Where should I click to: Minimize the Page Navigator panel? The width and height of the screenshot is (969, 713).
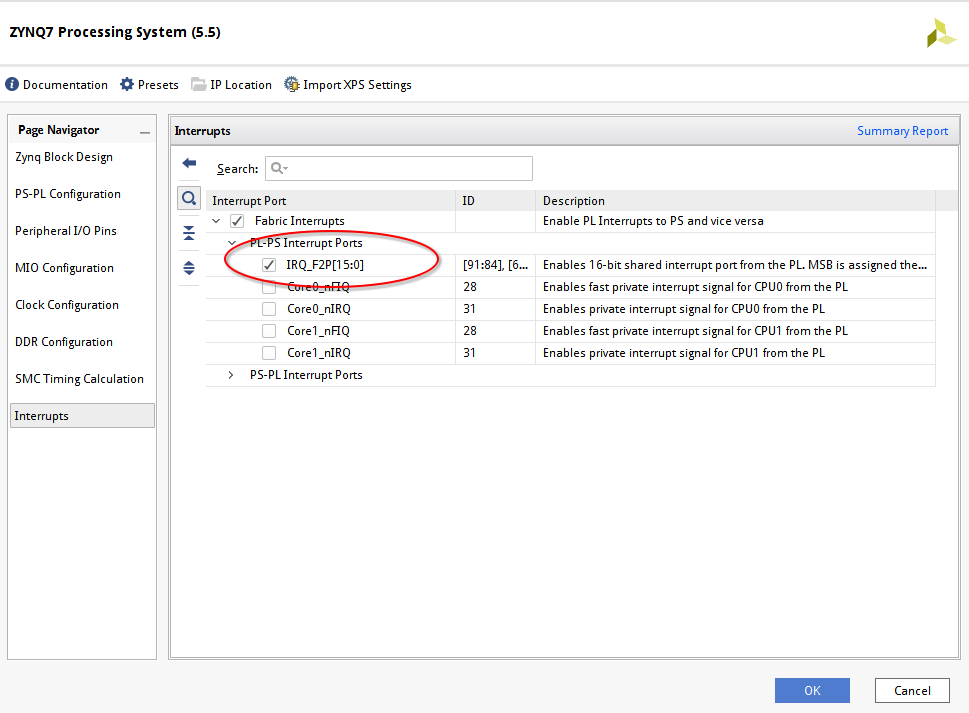tap(145, 132)
